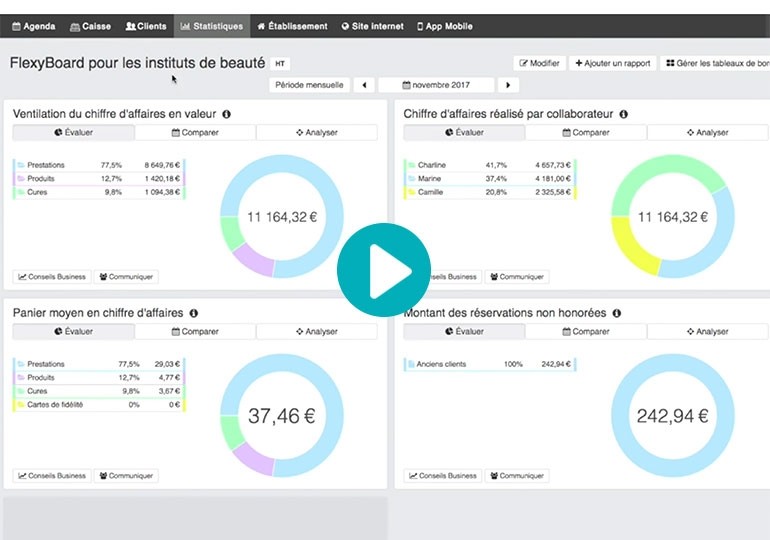
Task: Click info icon beside Montant des réservations non honorées
Action: coord(617,313)
